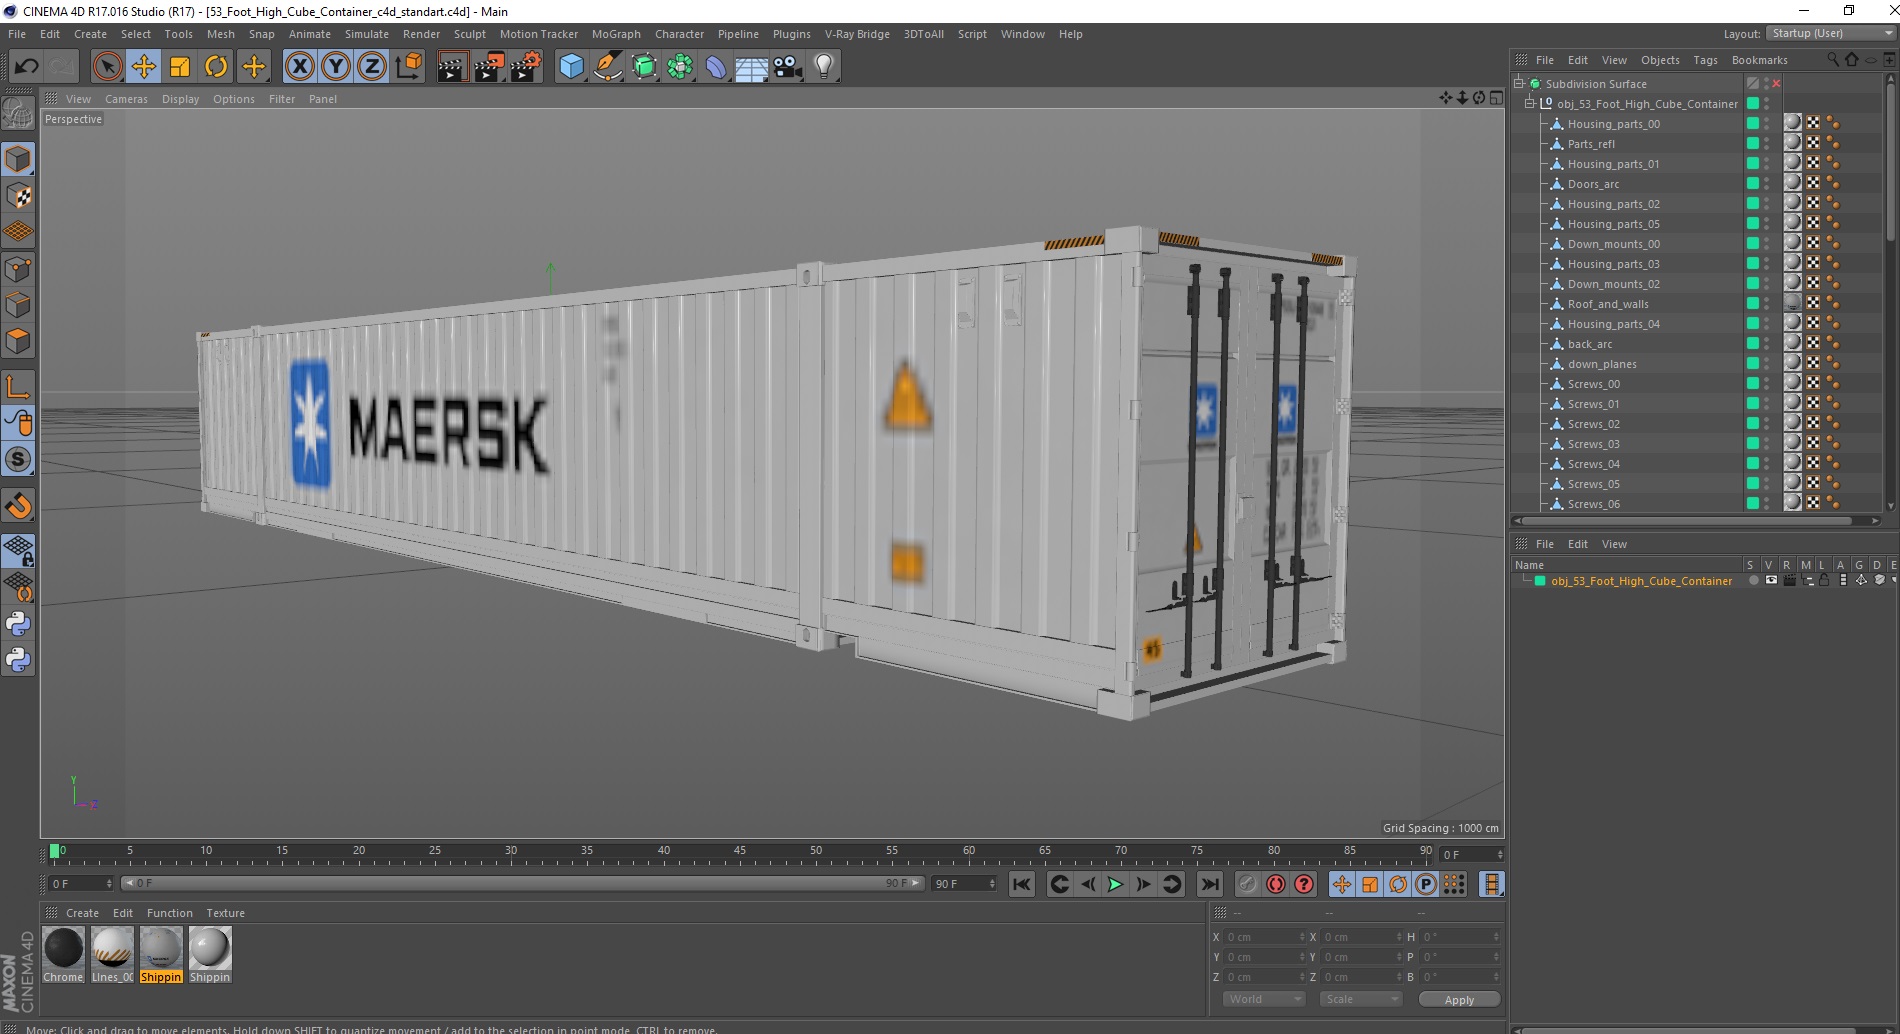Click the current frame field stepper arrows
This screenshot has width=1900, height=1034.
click(1499, 854)
